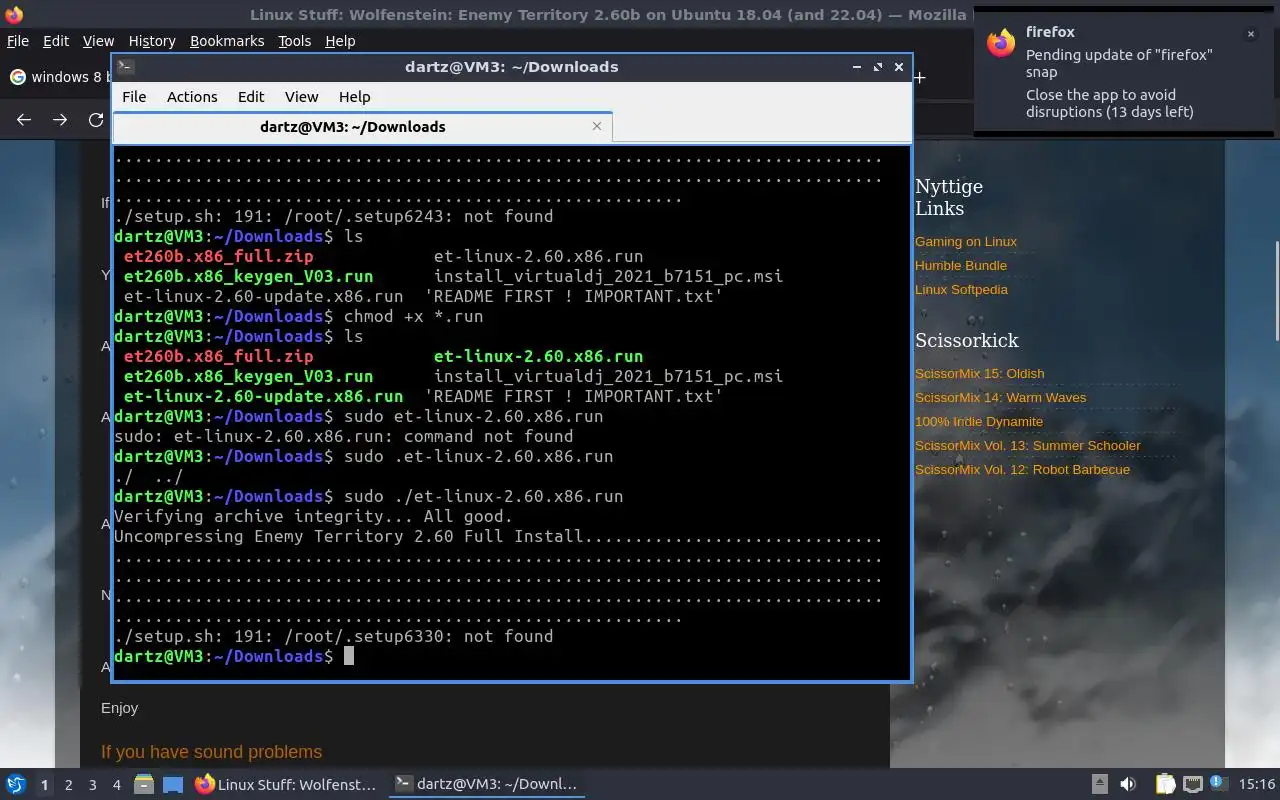Switch to workspace 1
1280x800 pixels.
44,785
